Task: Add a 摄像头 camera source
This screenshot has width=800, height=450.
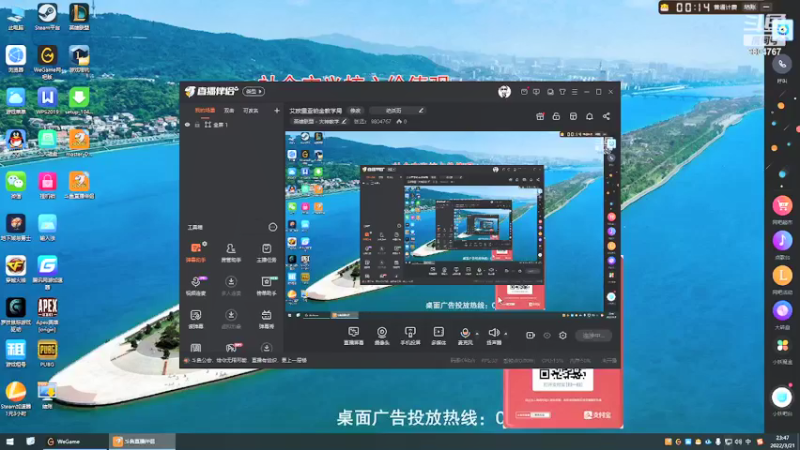Action: coord(382,336)
